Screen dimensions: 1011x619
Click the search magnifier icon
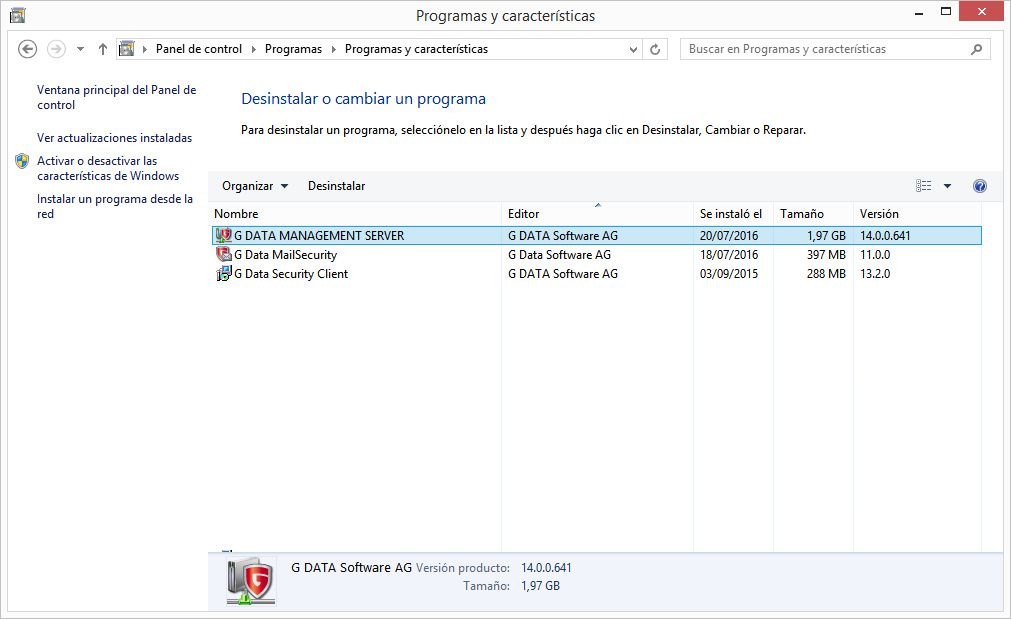(x=976, y=49)
